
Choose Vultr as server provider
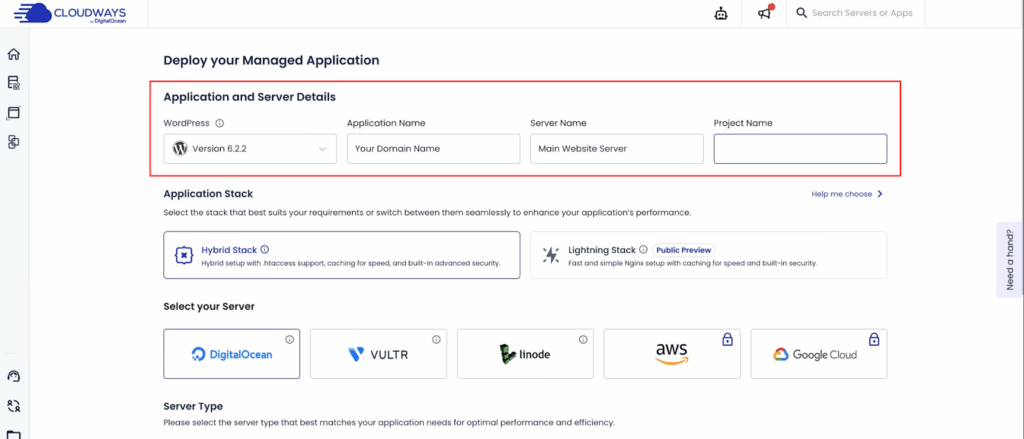(379, 354)
